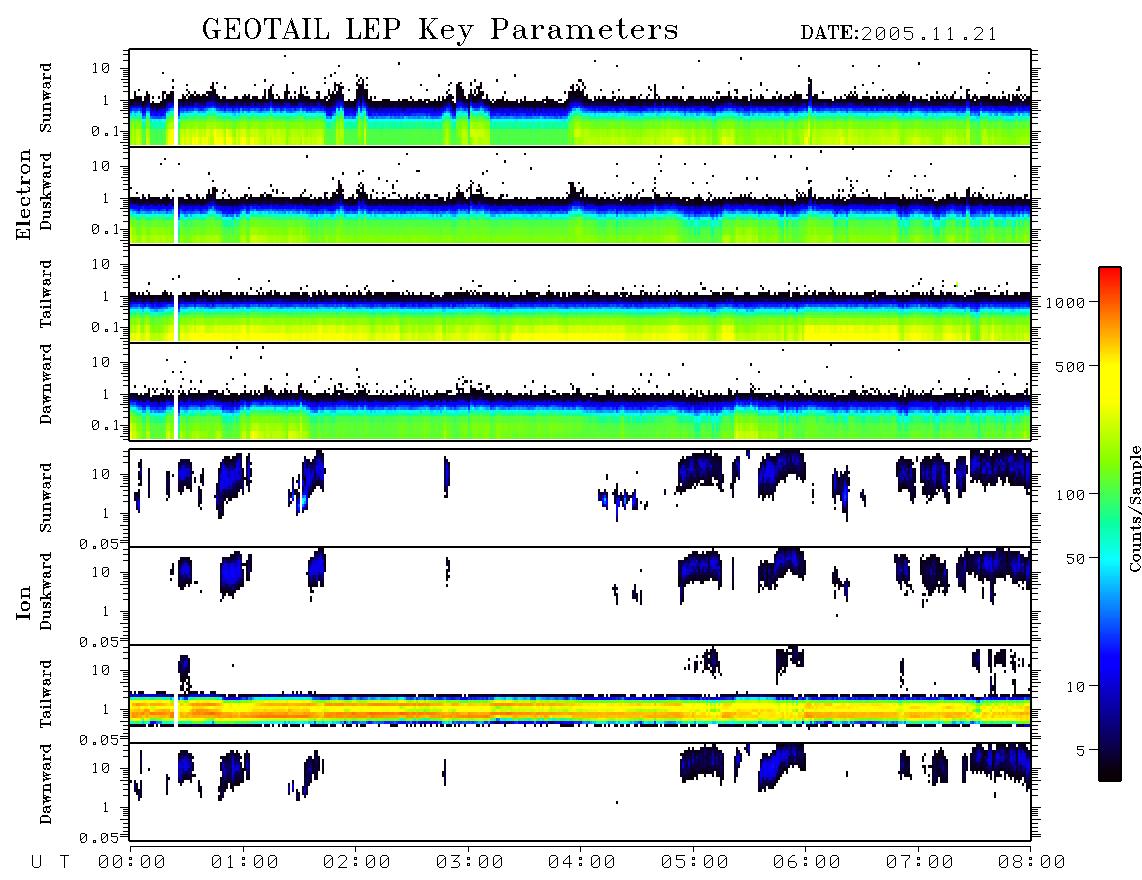Click the 100 colorbar tick label
Viewport: 1142px width, 880px height.
1070,495
